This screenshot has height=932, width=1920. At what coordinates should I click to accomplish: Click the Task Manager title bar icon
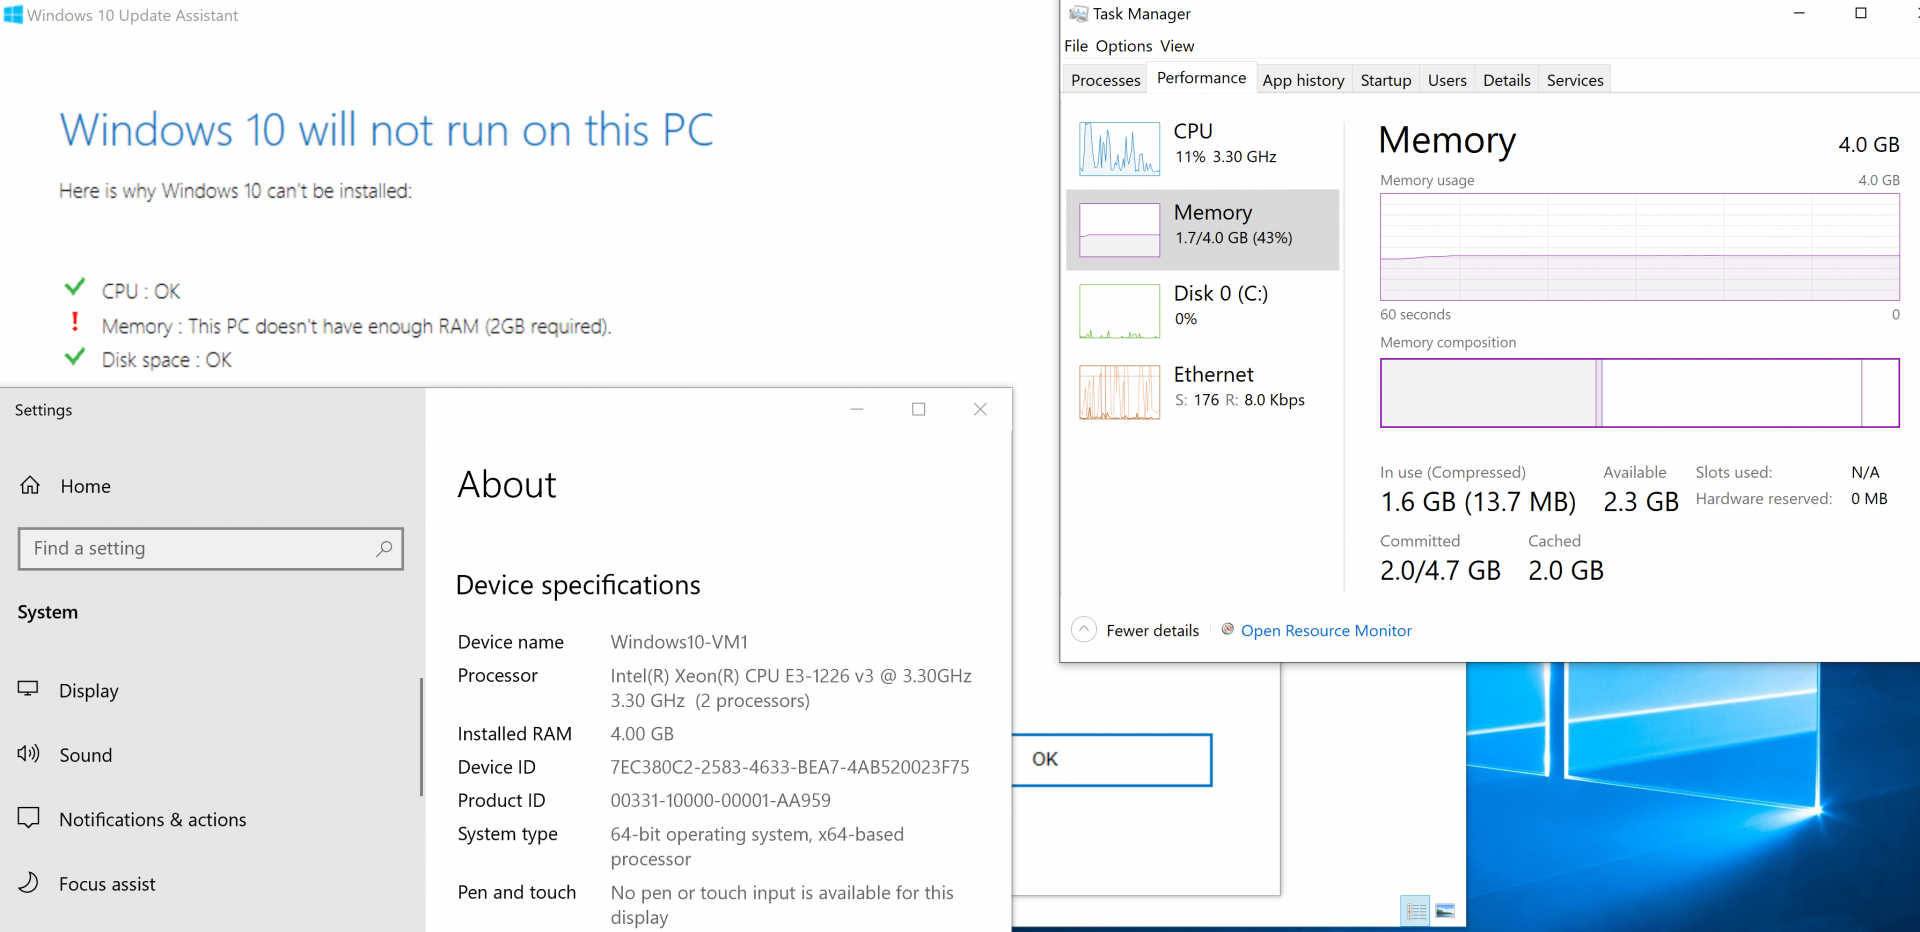[x=1079, y=13]
